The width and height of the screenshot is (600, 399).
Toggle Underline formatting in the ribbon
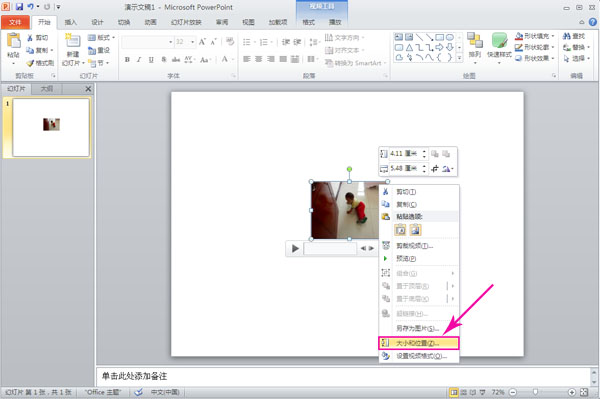[x=151, y=59]
